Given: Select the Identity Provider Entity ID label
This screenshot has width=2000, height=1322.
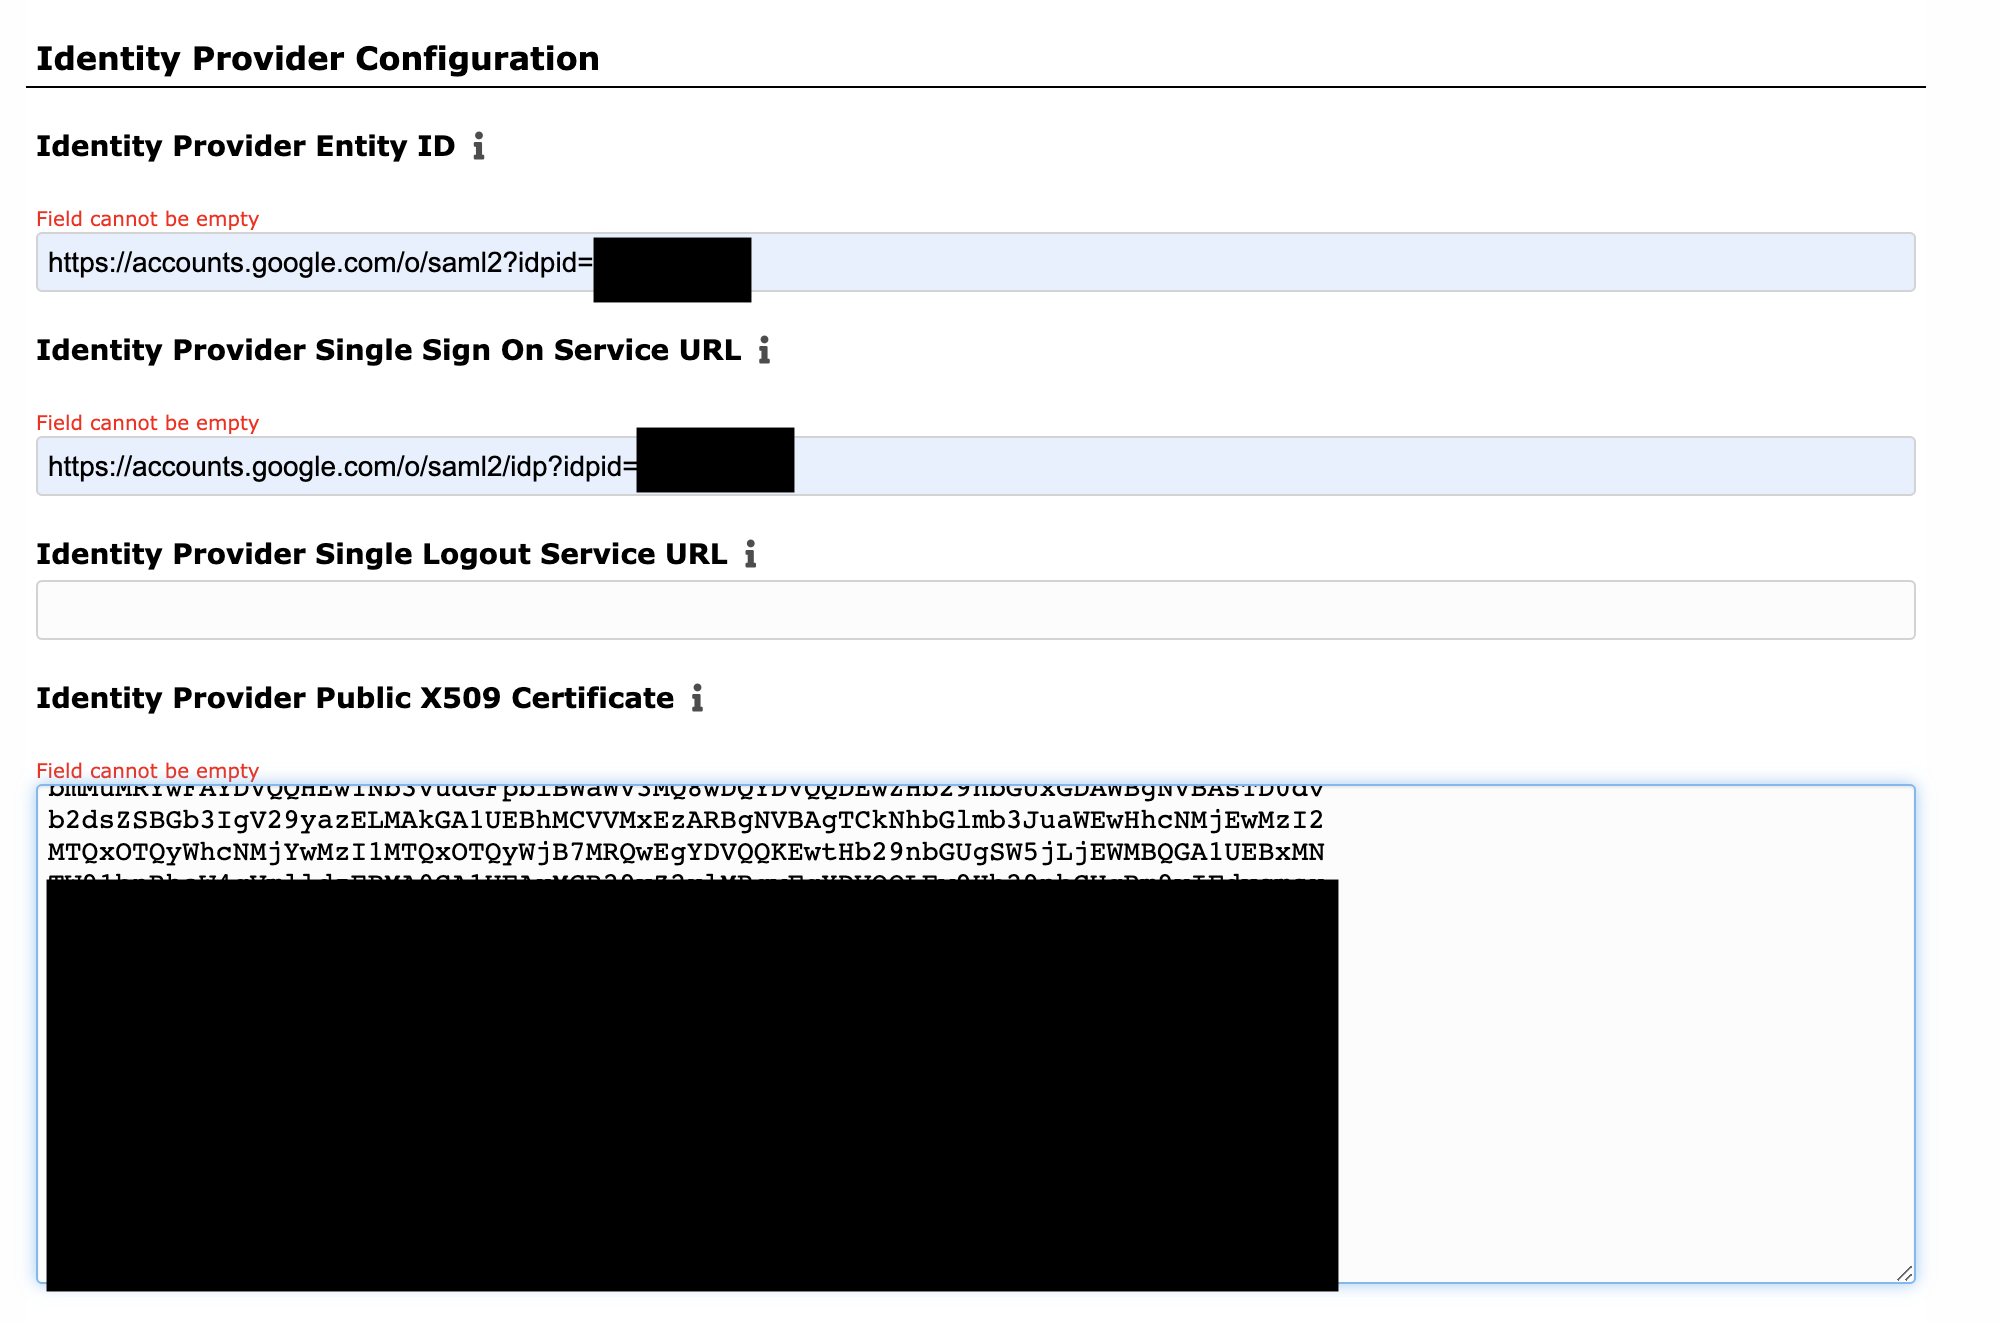Looking at the screenshot, I should coord(247,146).
